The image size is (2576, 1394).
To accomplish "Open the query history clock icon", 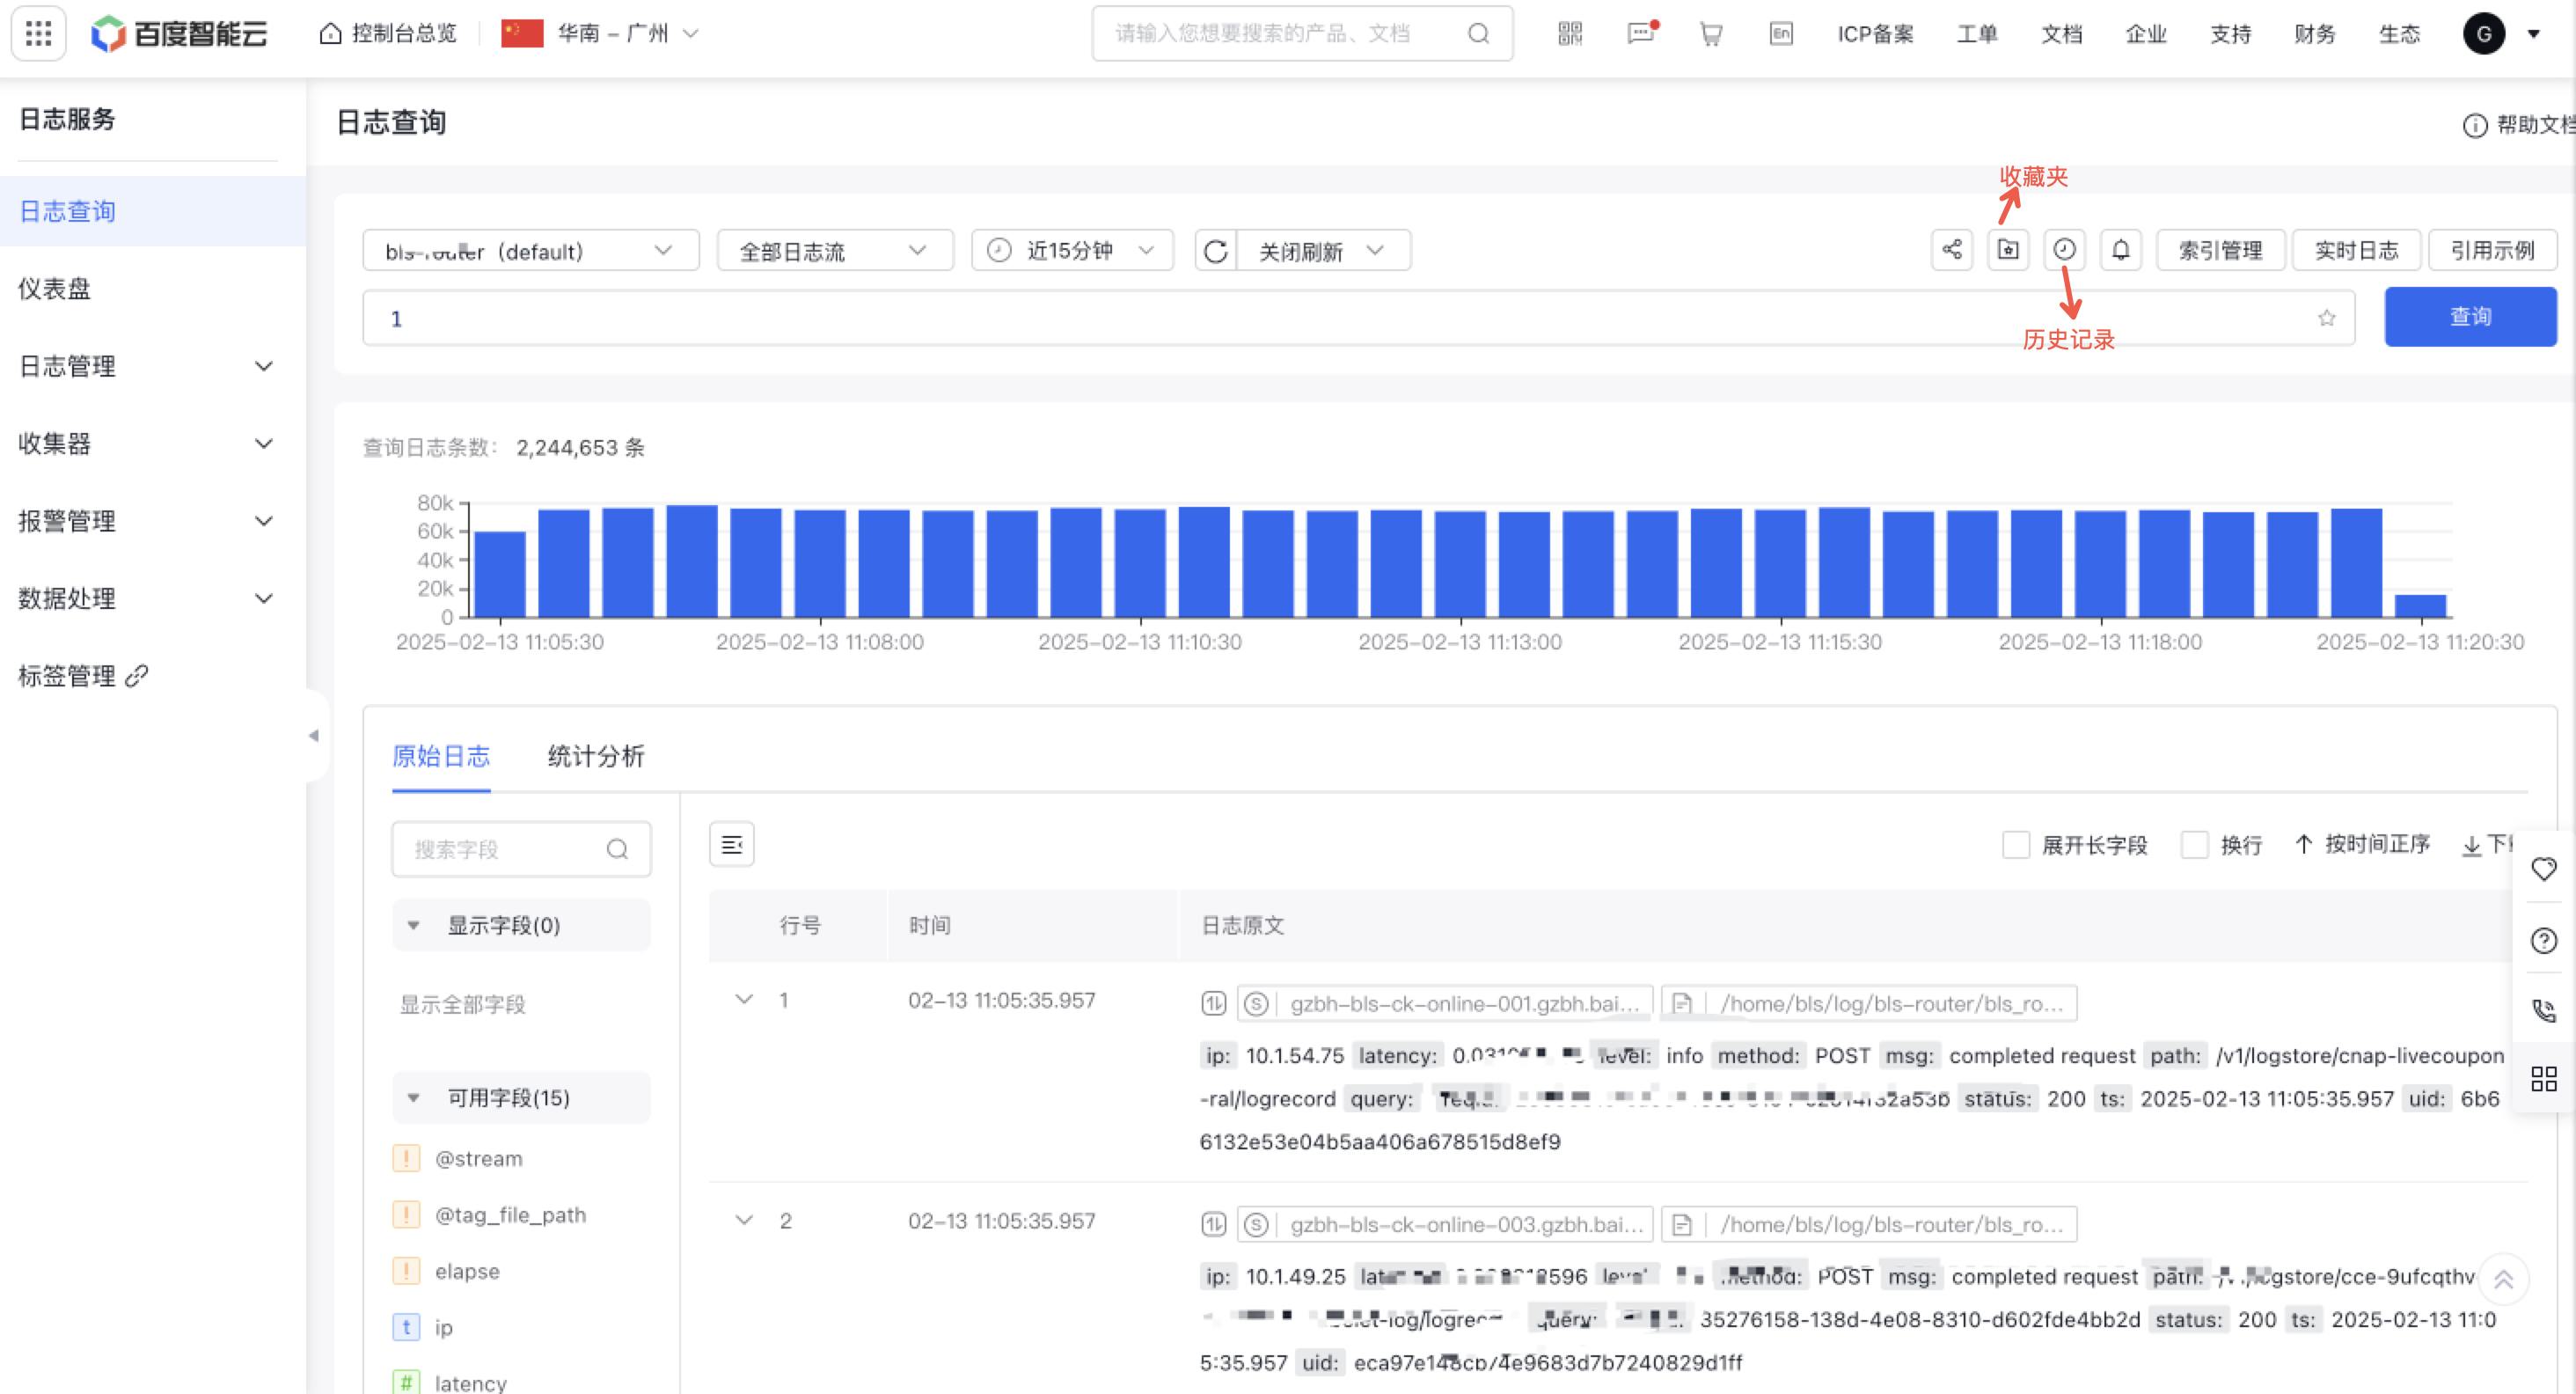I will [x=2064, y=250].
